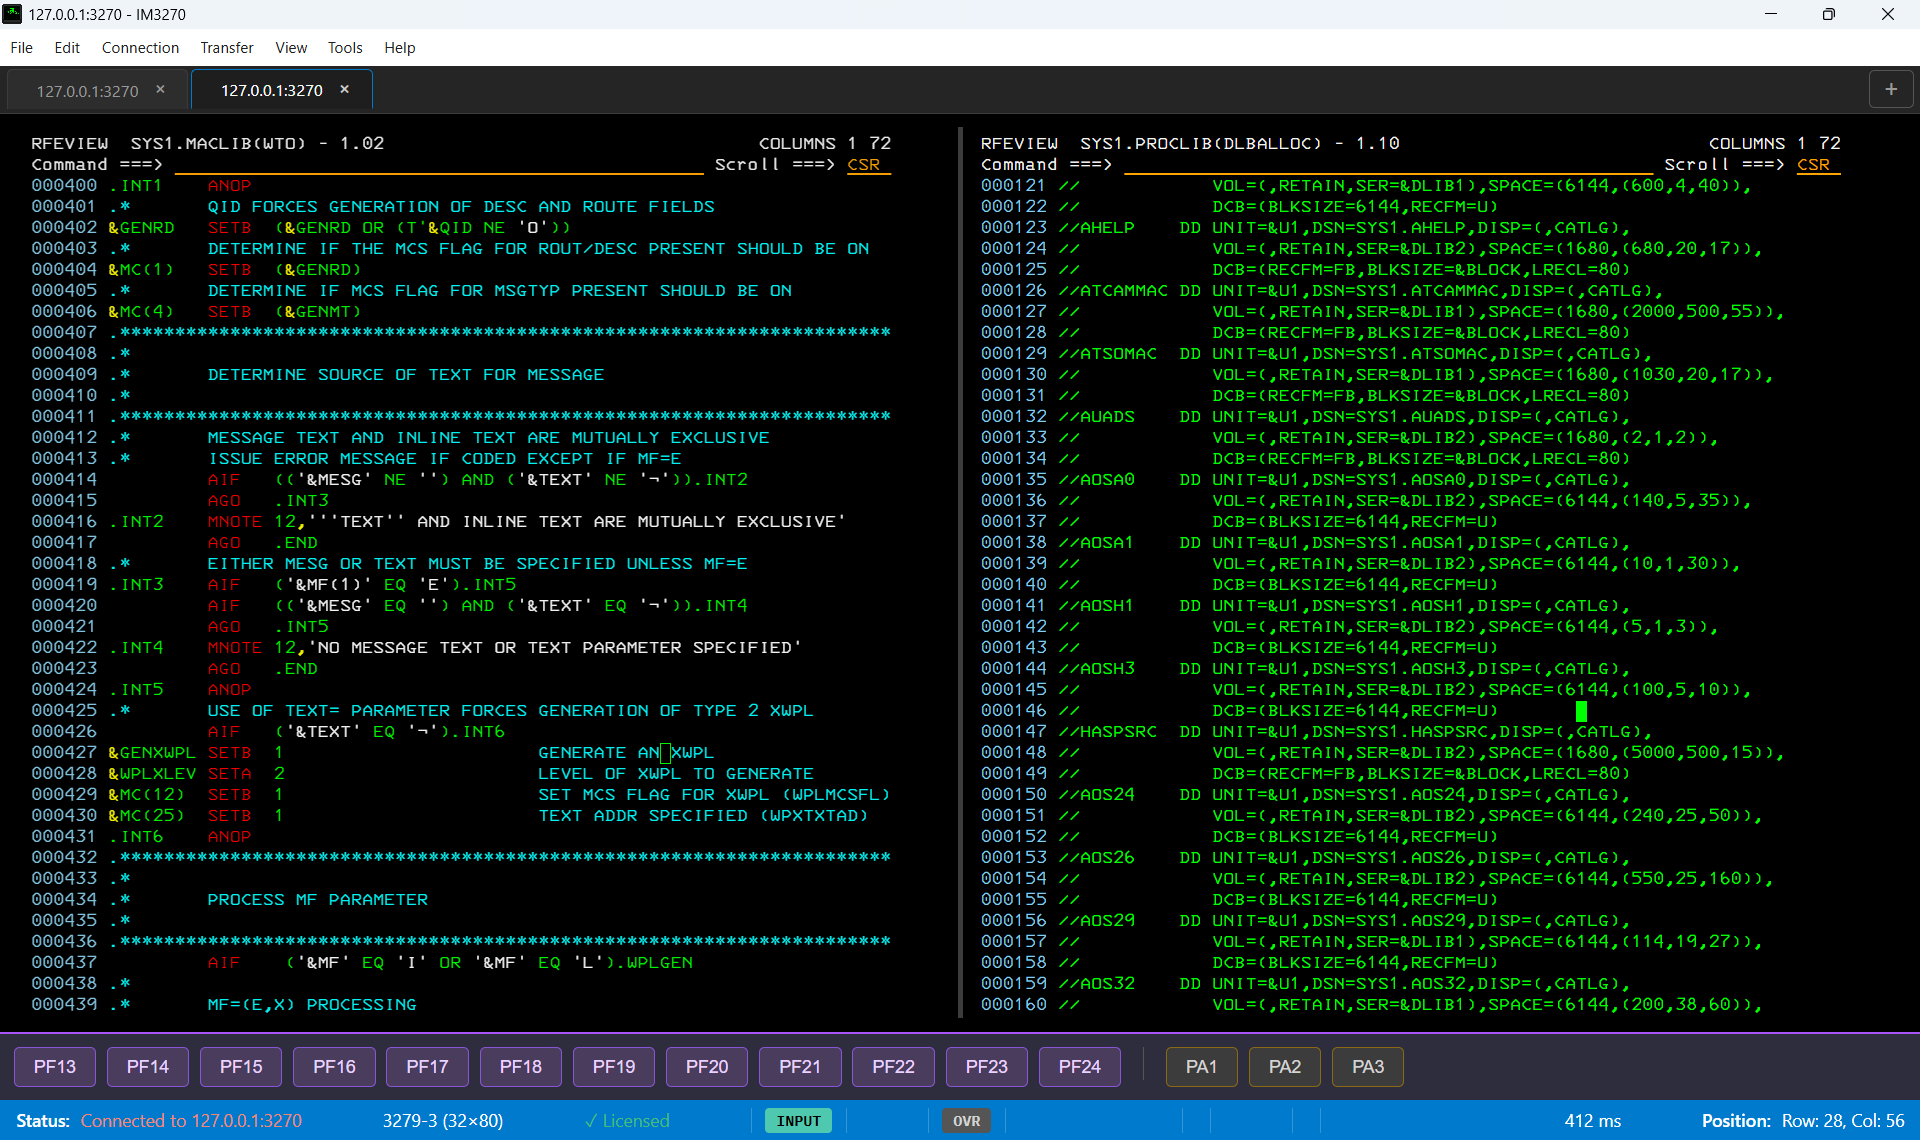The width and height of the screenshot is (1920, 1140).
Task: Click the 'SYS1.PROCLIB(DLBALLOC)' header text
Action: (x=1201, y=143)
